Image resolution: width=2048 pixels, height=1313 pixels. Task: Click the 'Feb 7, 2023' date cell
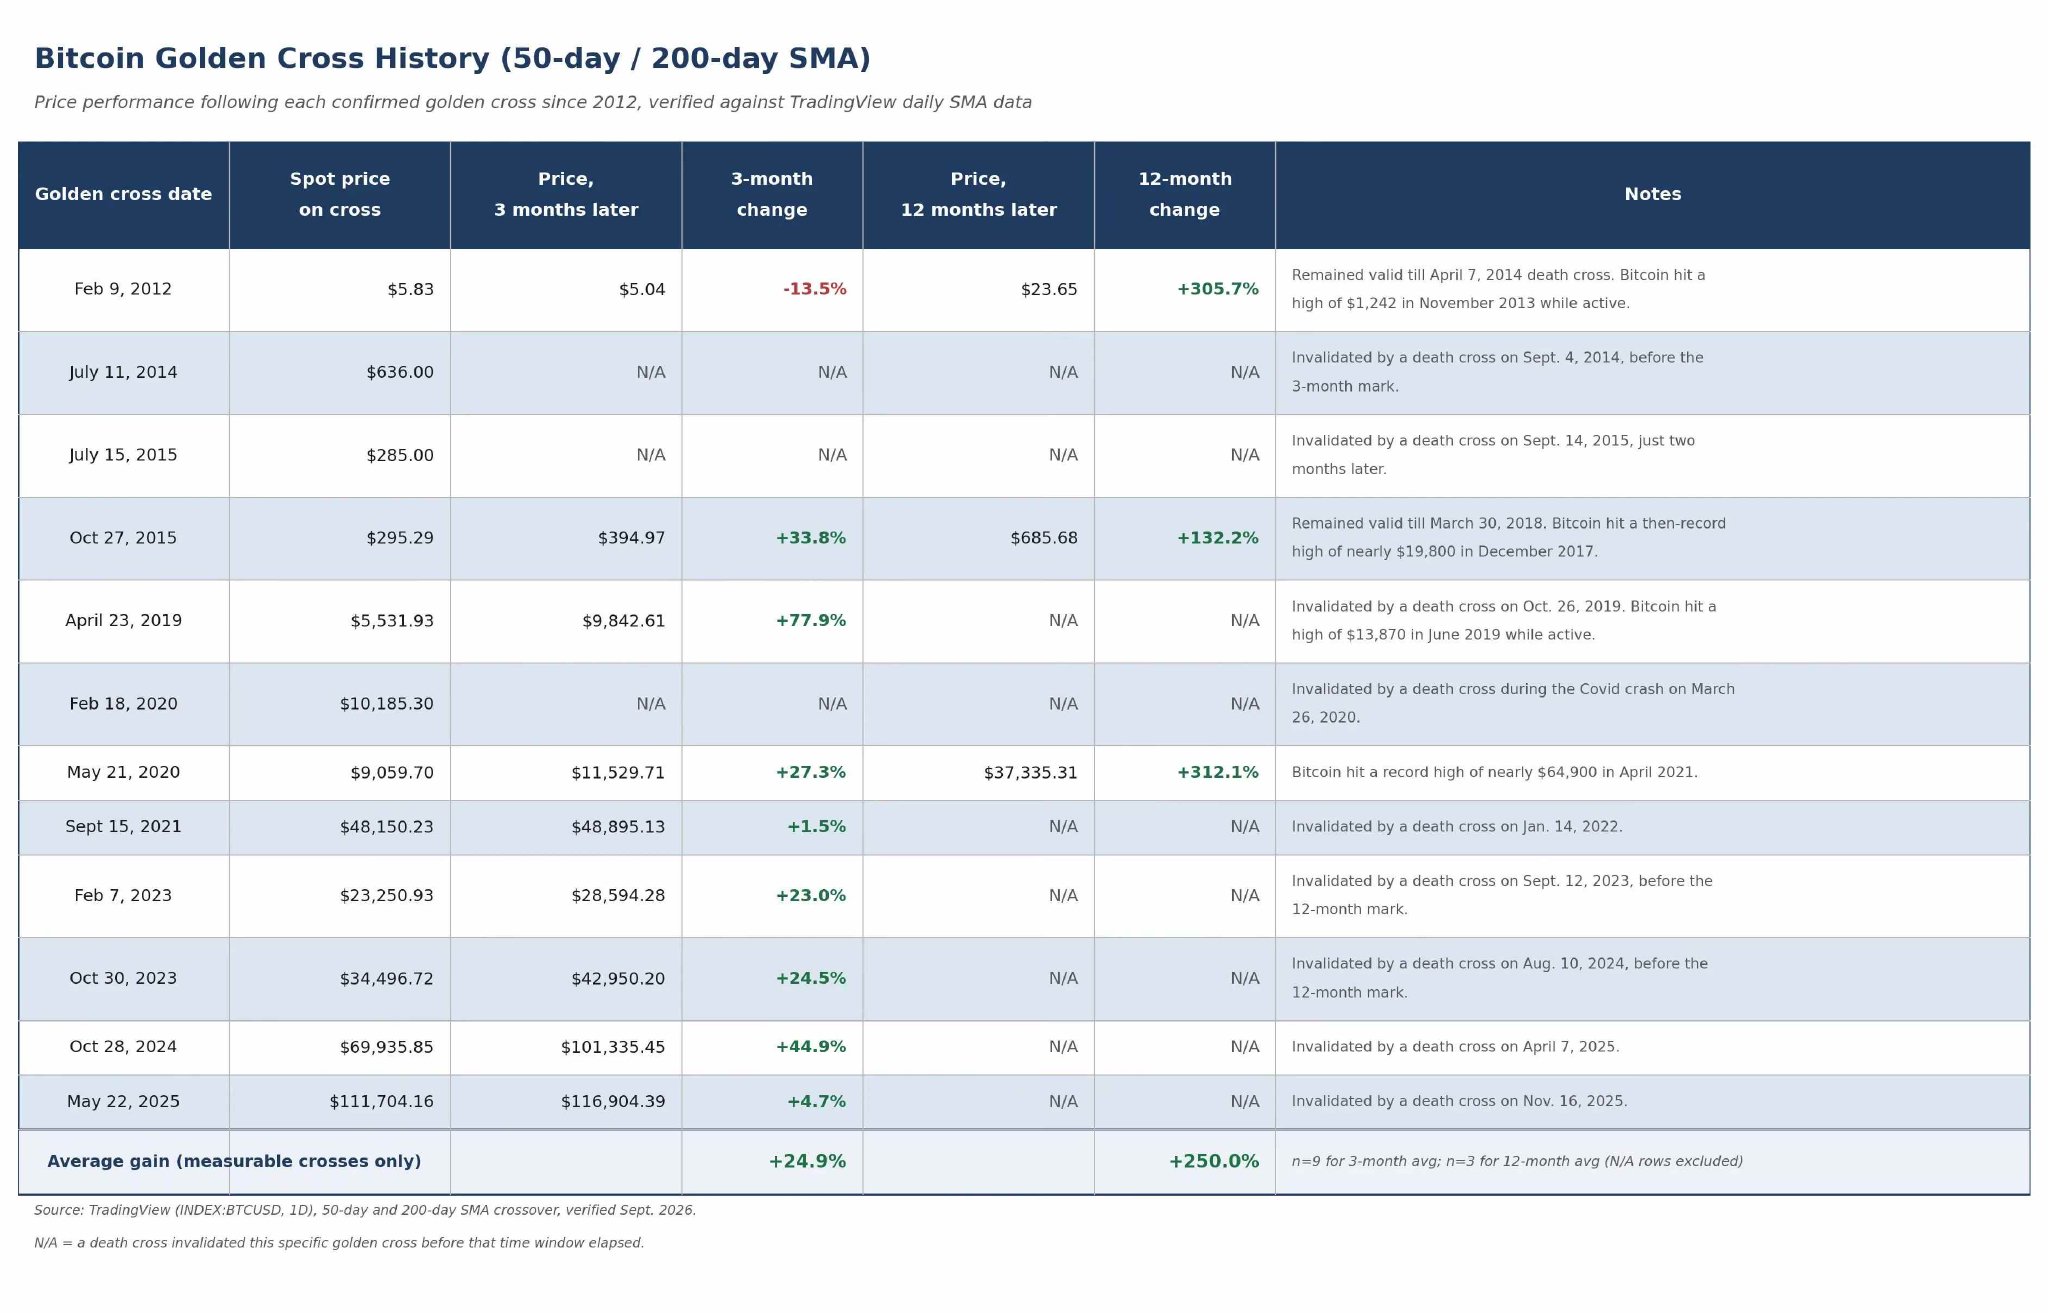123,896
